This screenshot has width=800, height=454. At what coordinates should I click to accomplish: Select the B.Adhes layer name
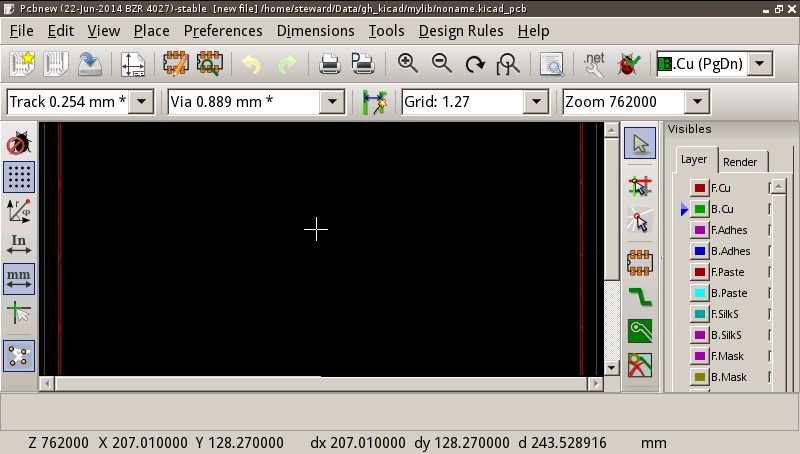click(x=731, y=251)
